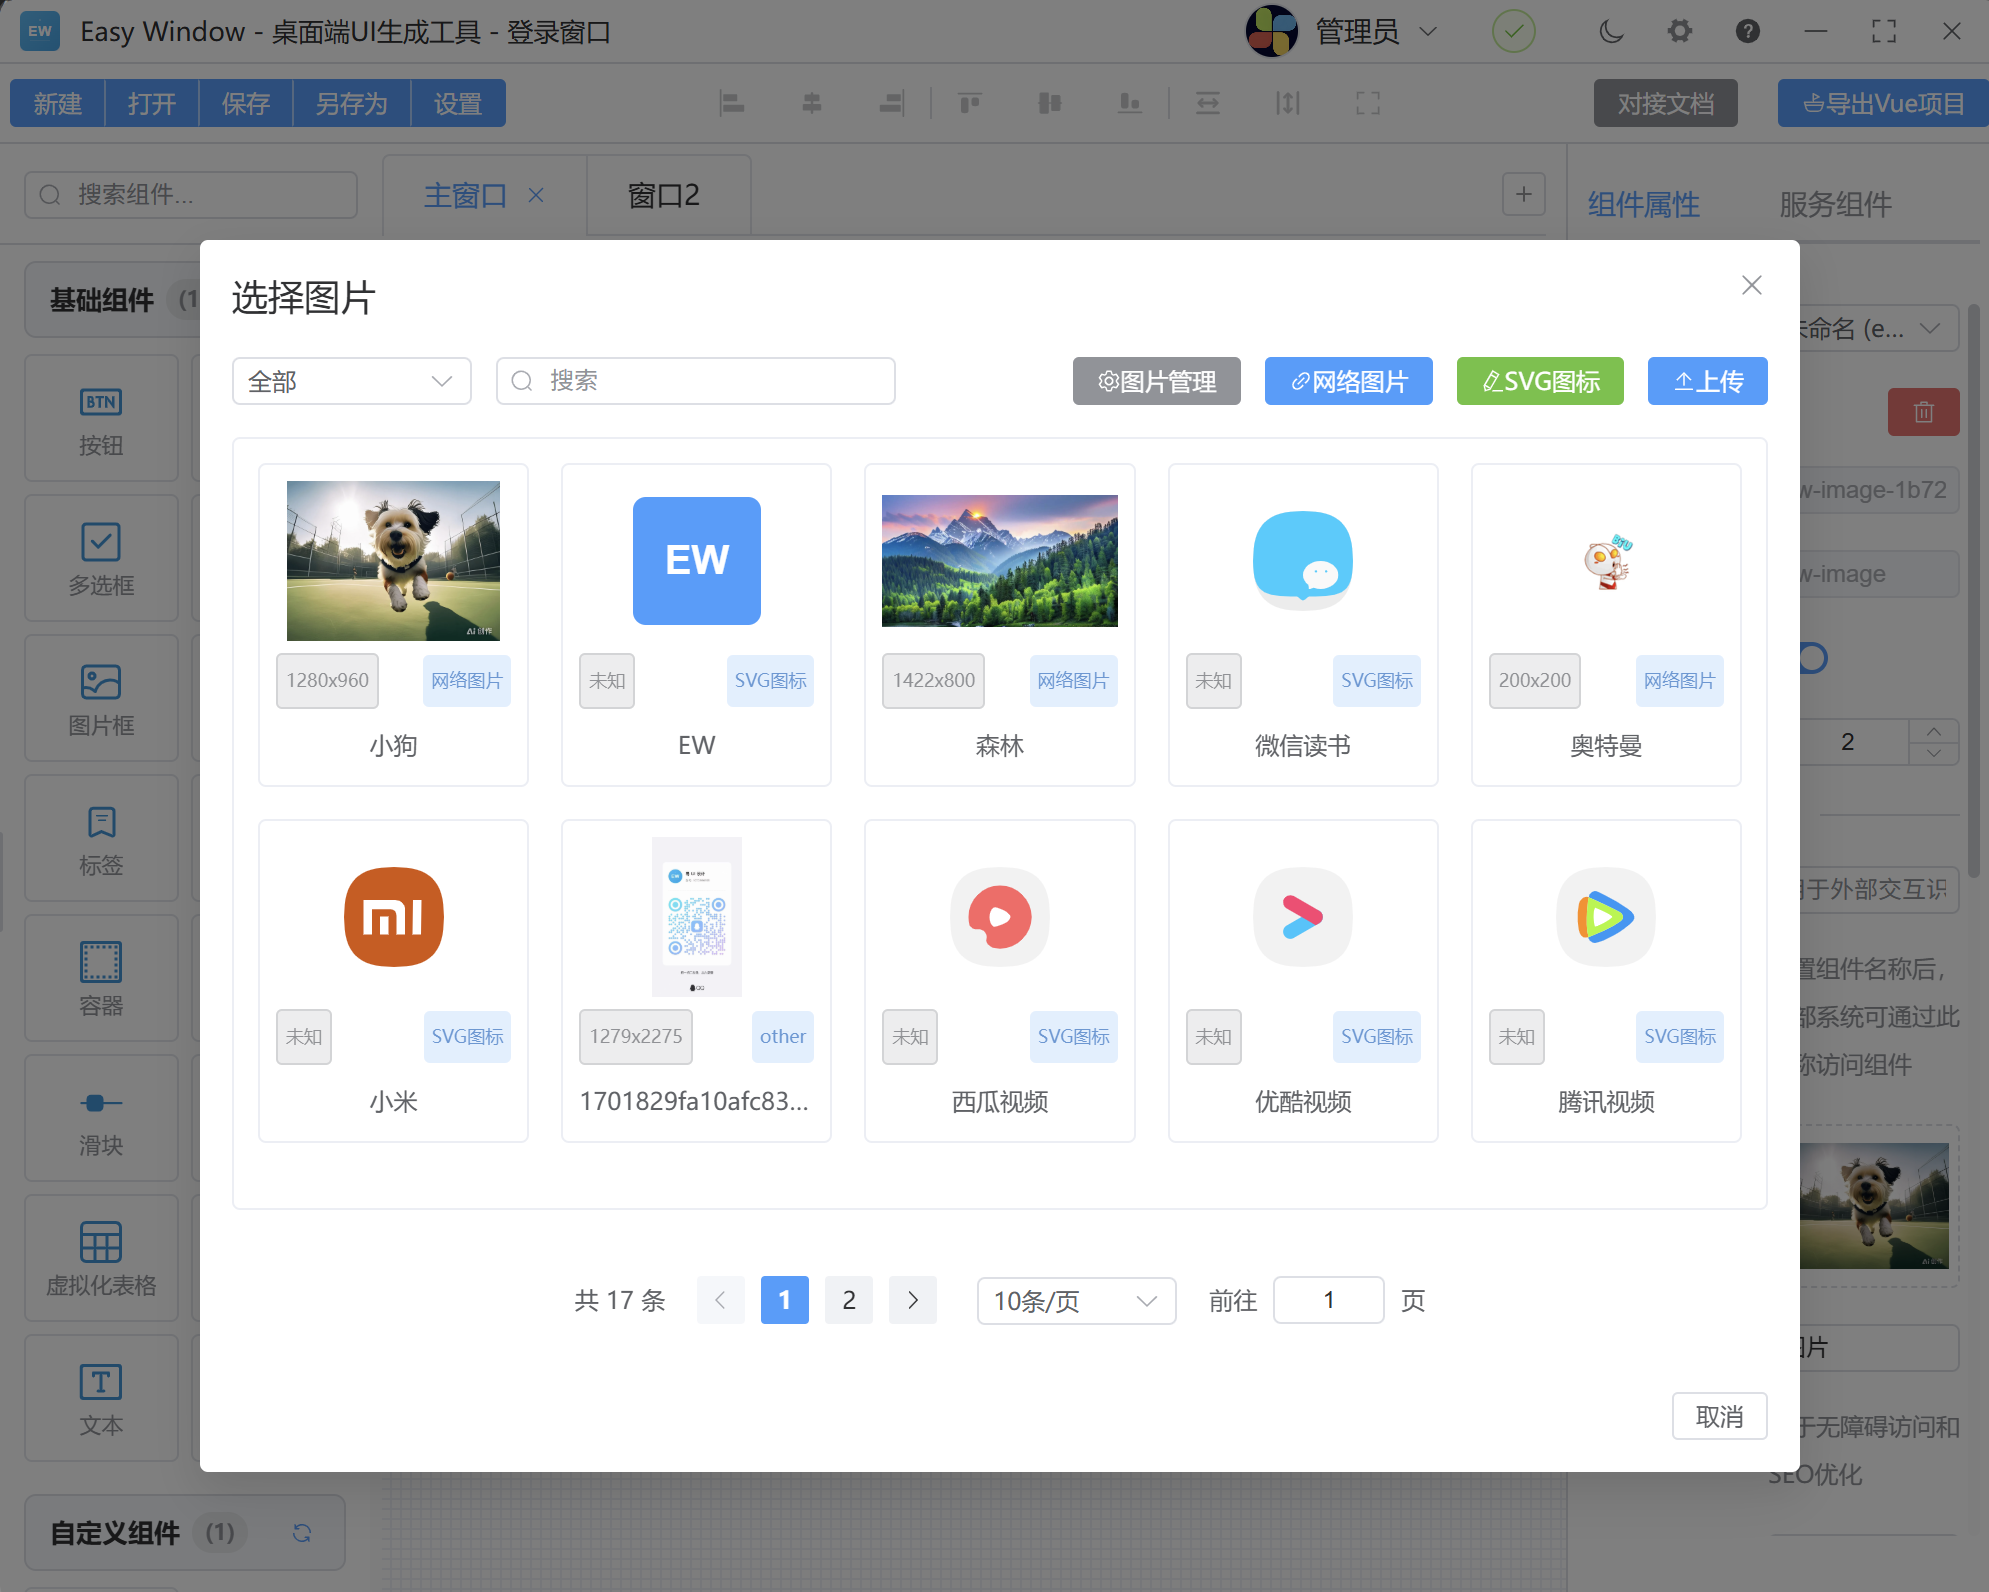Add a new window tab with plus
This screenshot has width=1989, height=1592.
coord(1523,194)
